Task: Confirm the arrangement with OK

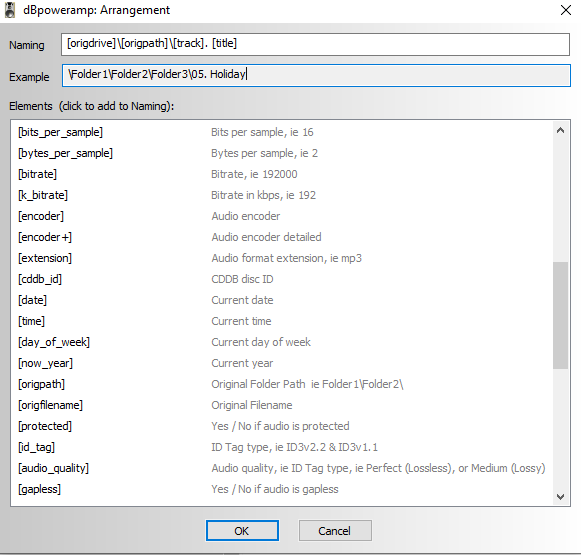Action: [242, 531]
